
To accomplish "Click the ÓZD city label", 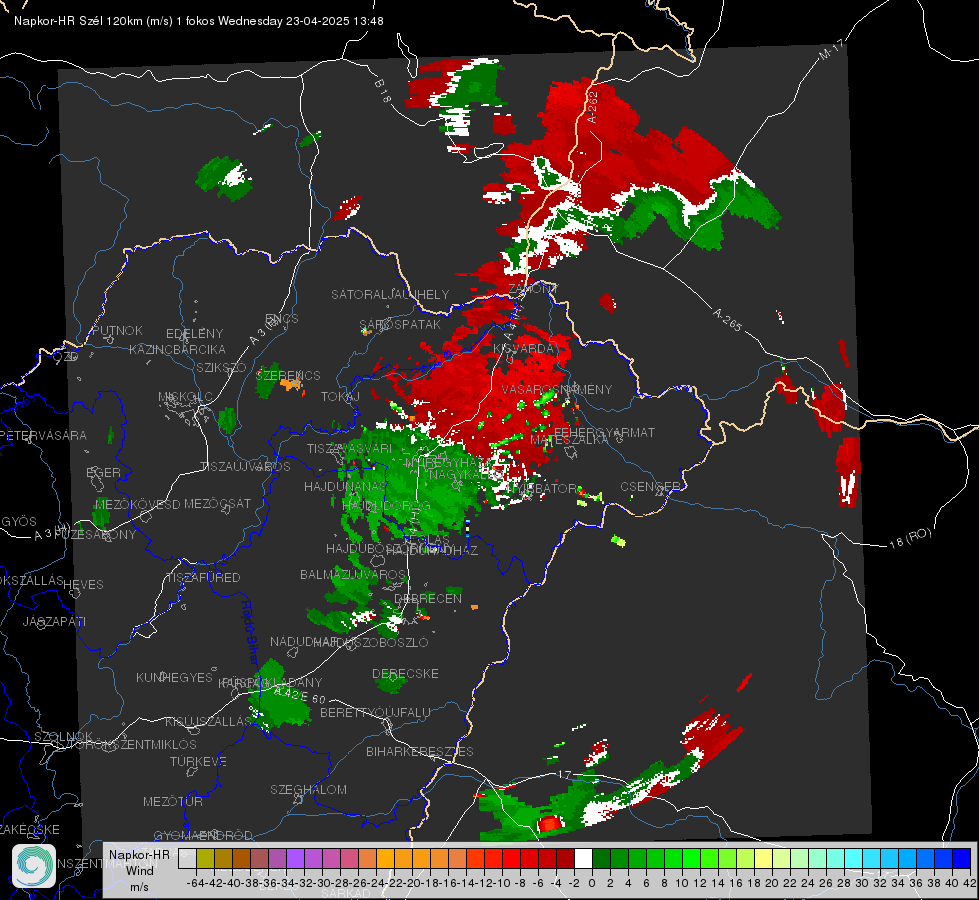I will [66, 357].
